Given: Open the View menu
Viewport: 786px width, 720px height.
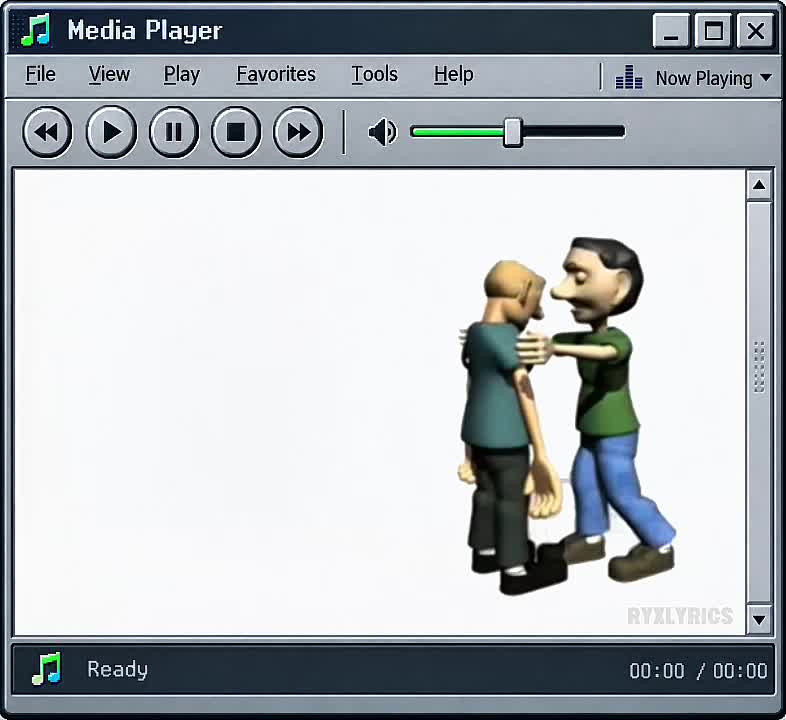Looking at the screenshot, I should (109, 75).
